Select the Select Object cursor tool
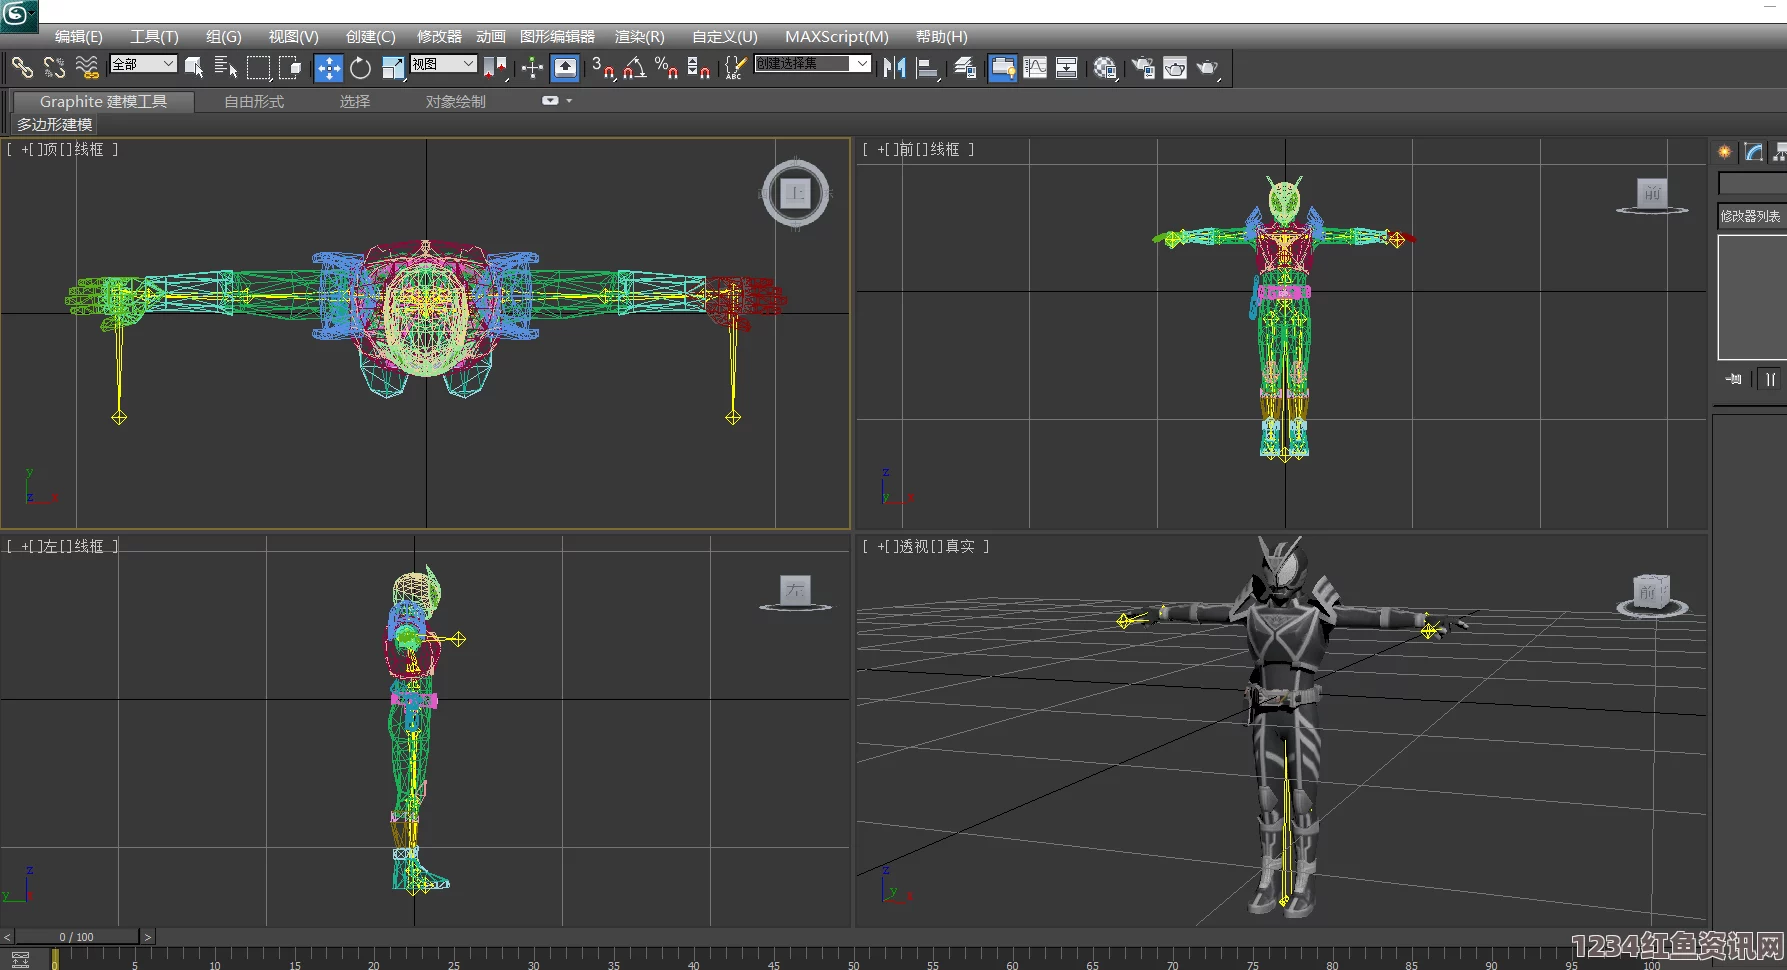Screen dimensions: 1787x970 (194, 67)
